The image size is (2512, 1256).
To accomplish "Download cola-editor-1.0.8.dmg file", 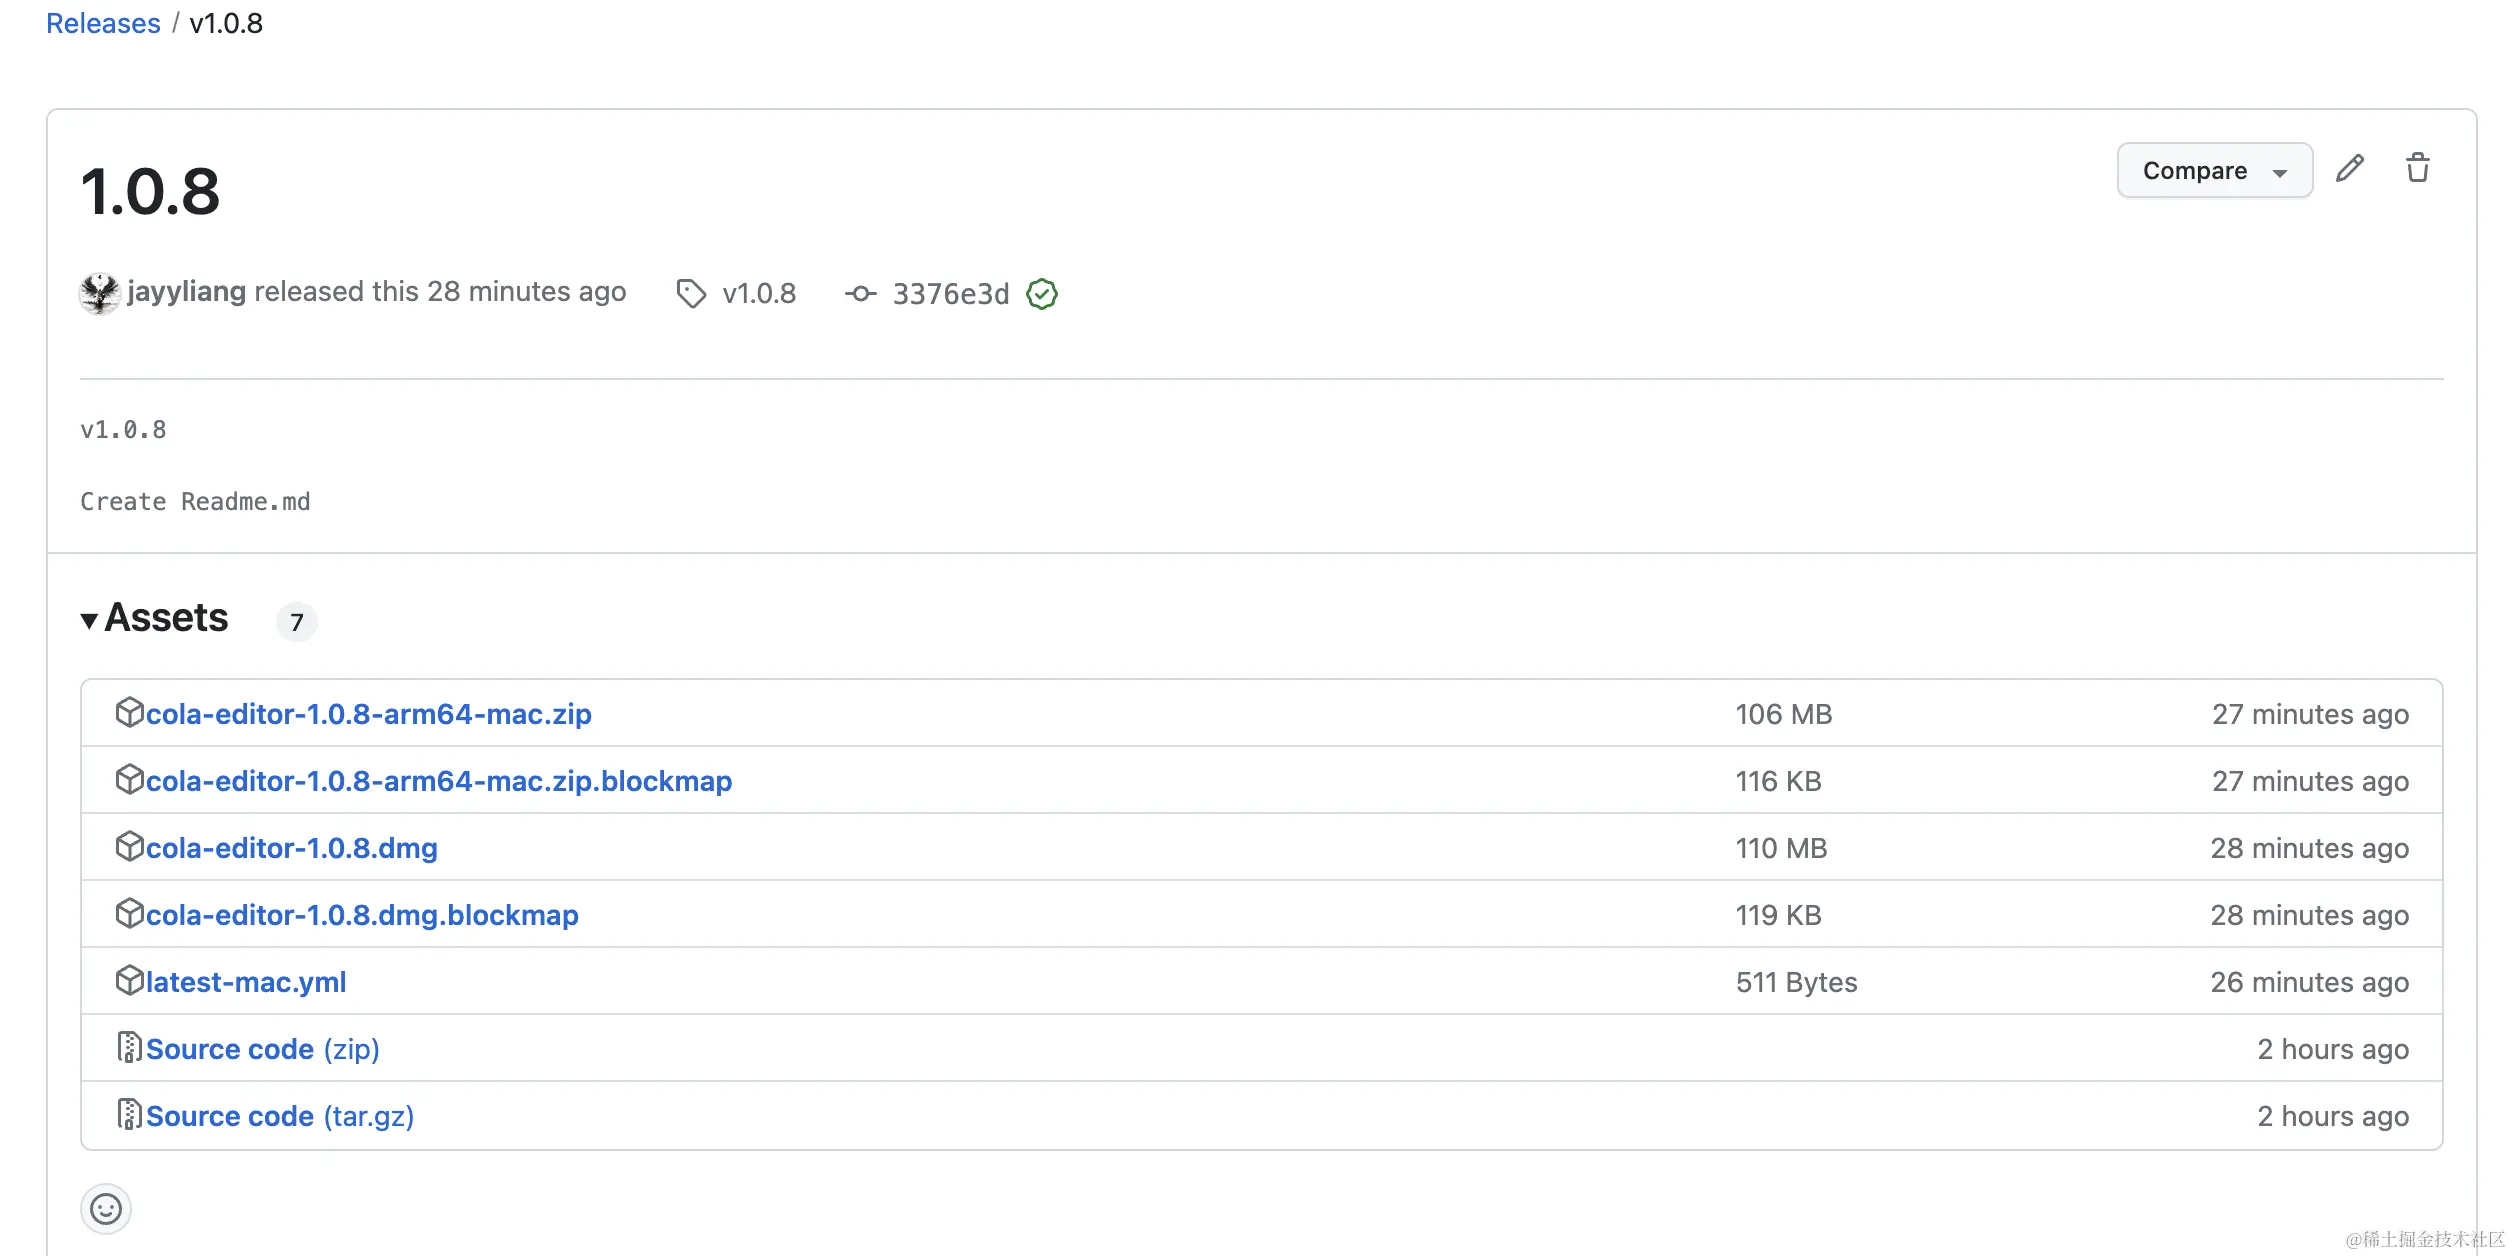I will pos(291,848).
